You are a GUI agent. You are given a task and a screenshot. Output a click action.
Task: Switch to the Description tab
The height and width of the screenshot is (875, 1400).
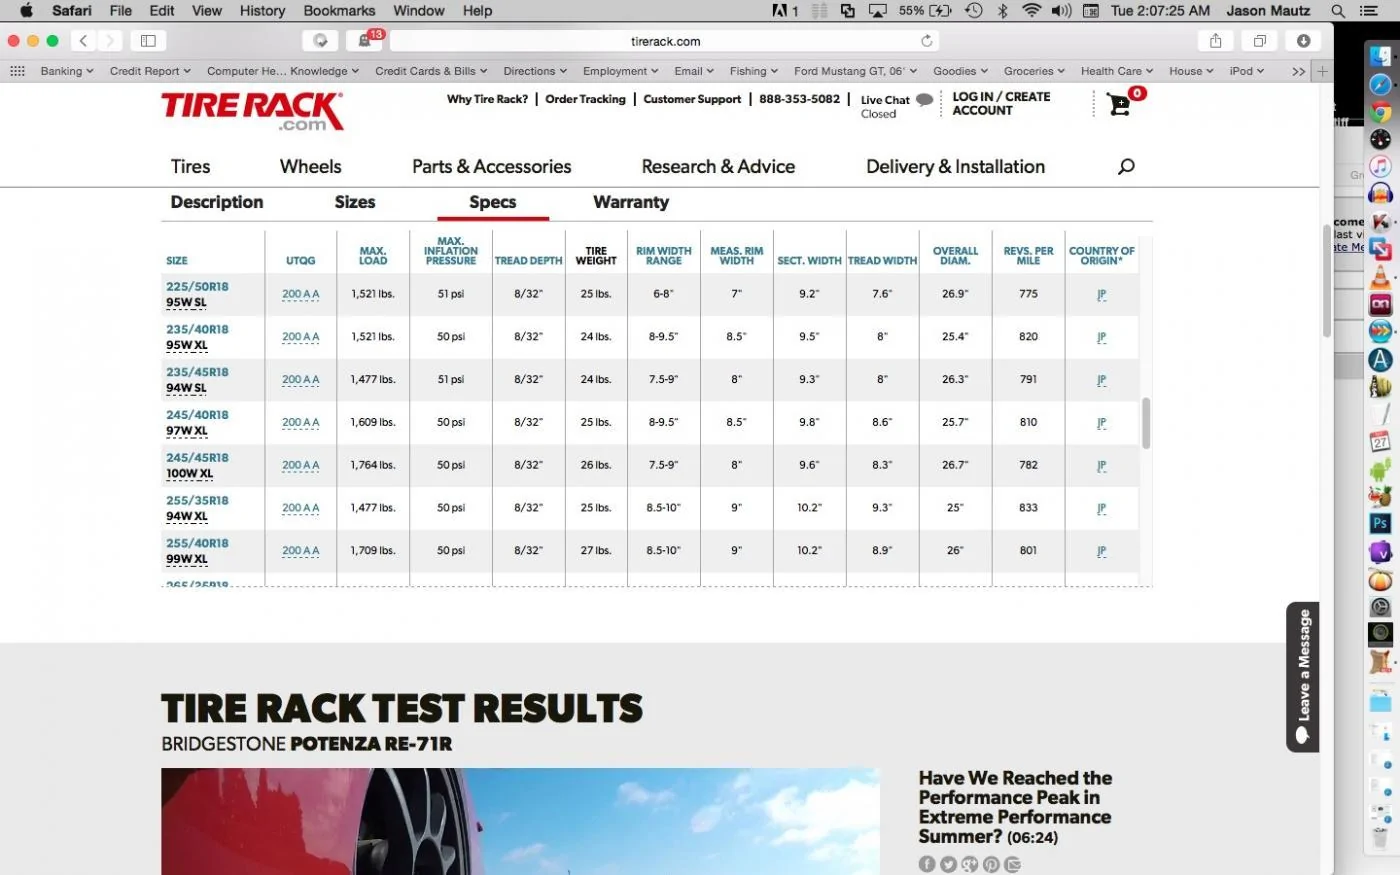point(217,202)
